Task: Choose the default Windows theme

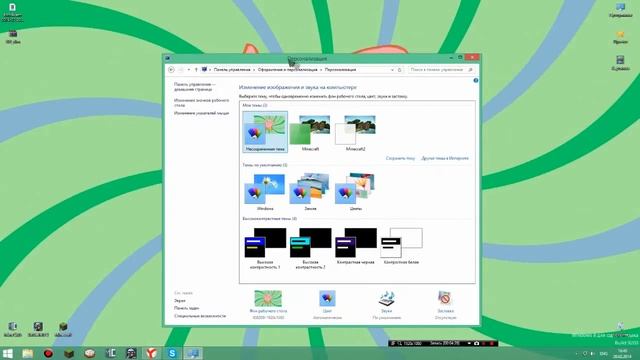Action: point(265,191)
